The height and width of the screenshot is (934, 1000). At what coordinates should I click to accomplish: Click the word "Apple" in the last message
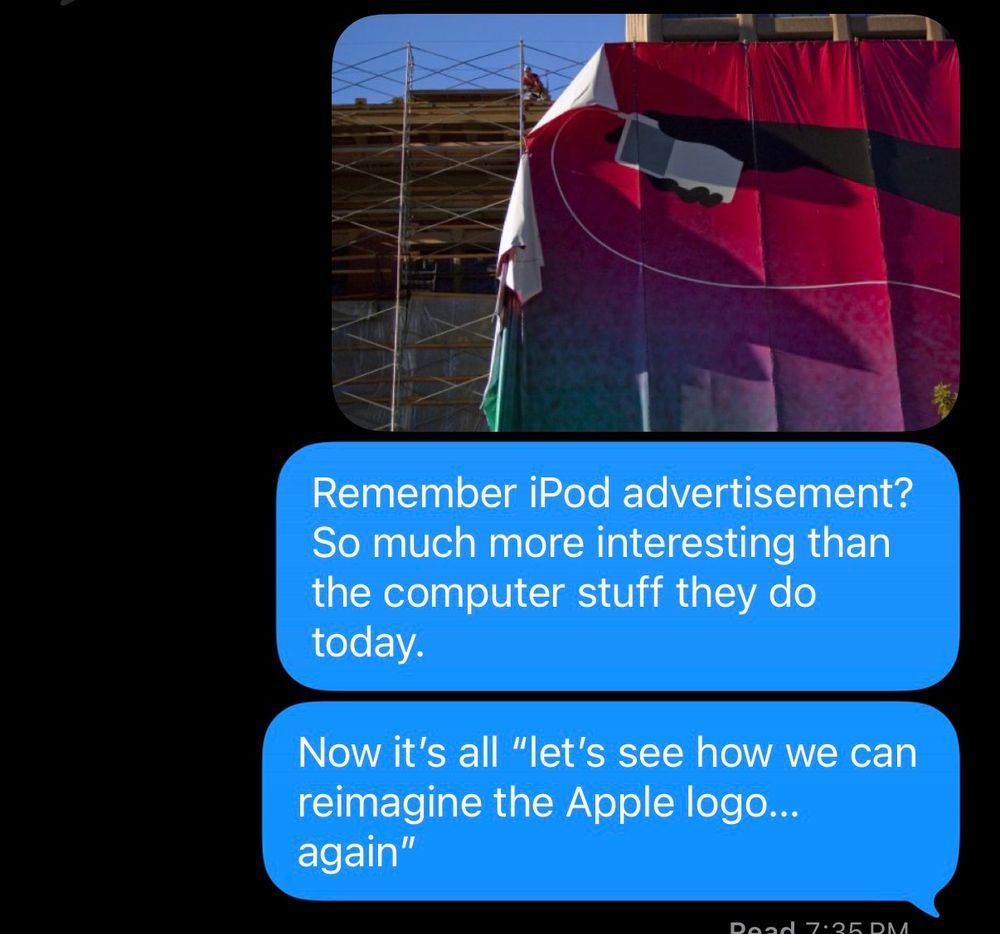point(619,803)
